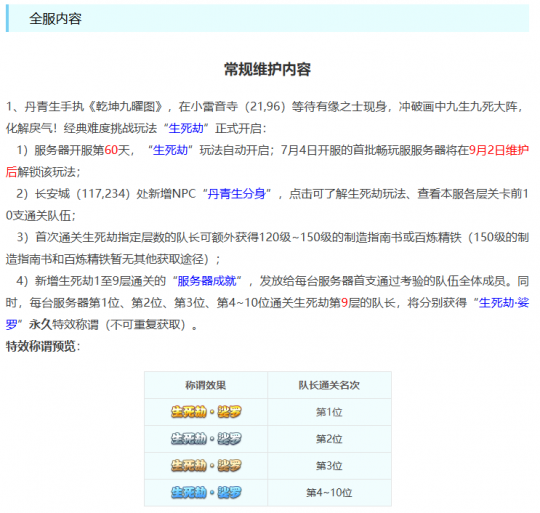
Task: Click the 第1位 table cell
Action: [x=329, y=412]
